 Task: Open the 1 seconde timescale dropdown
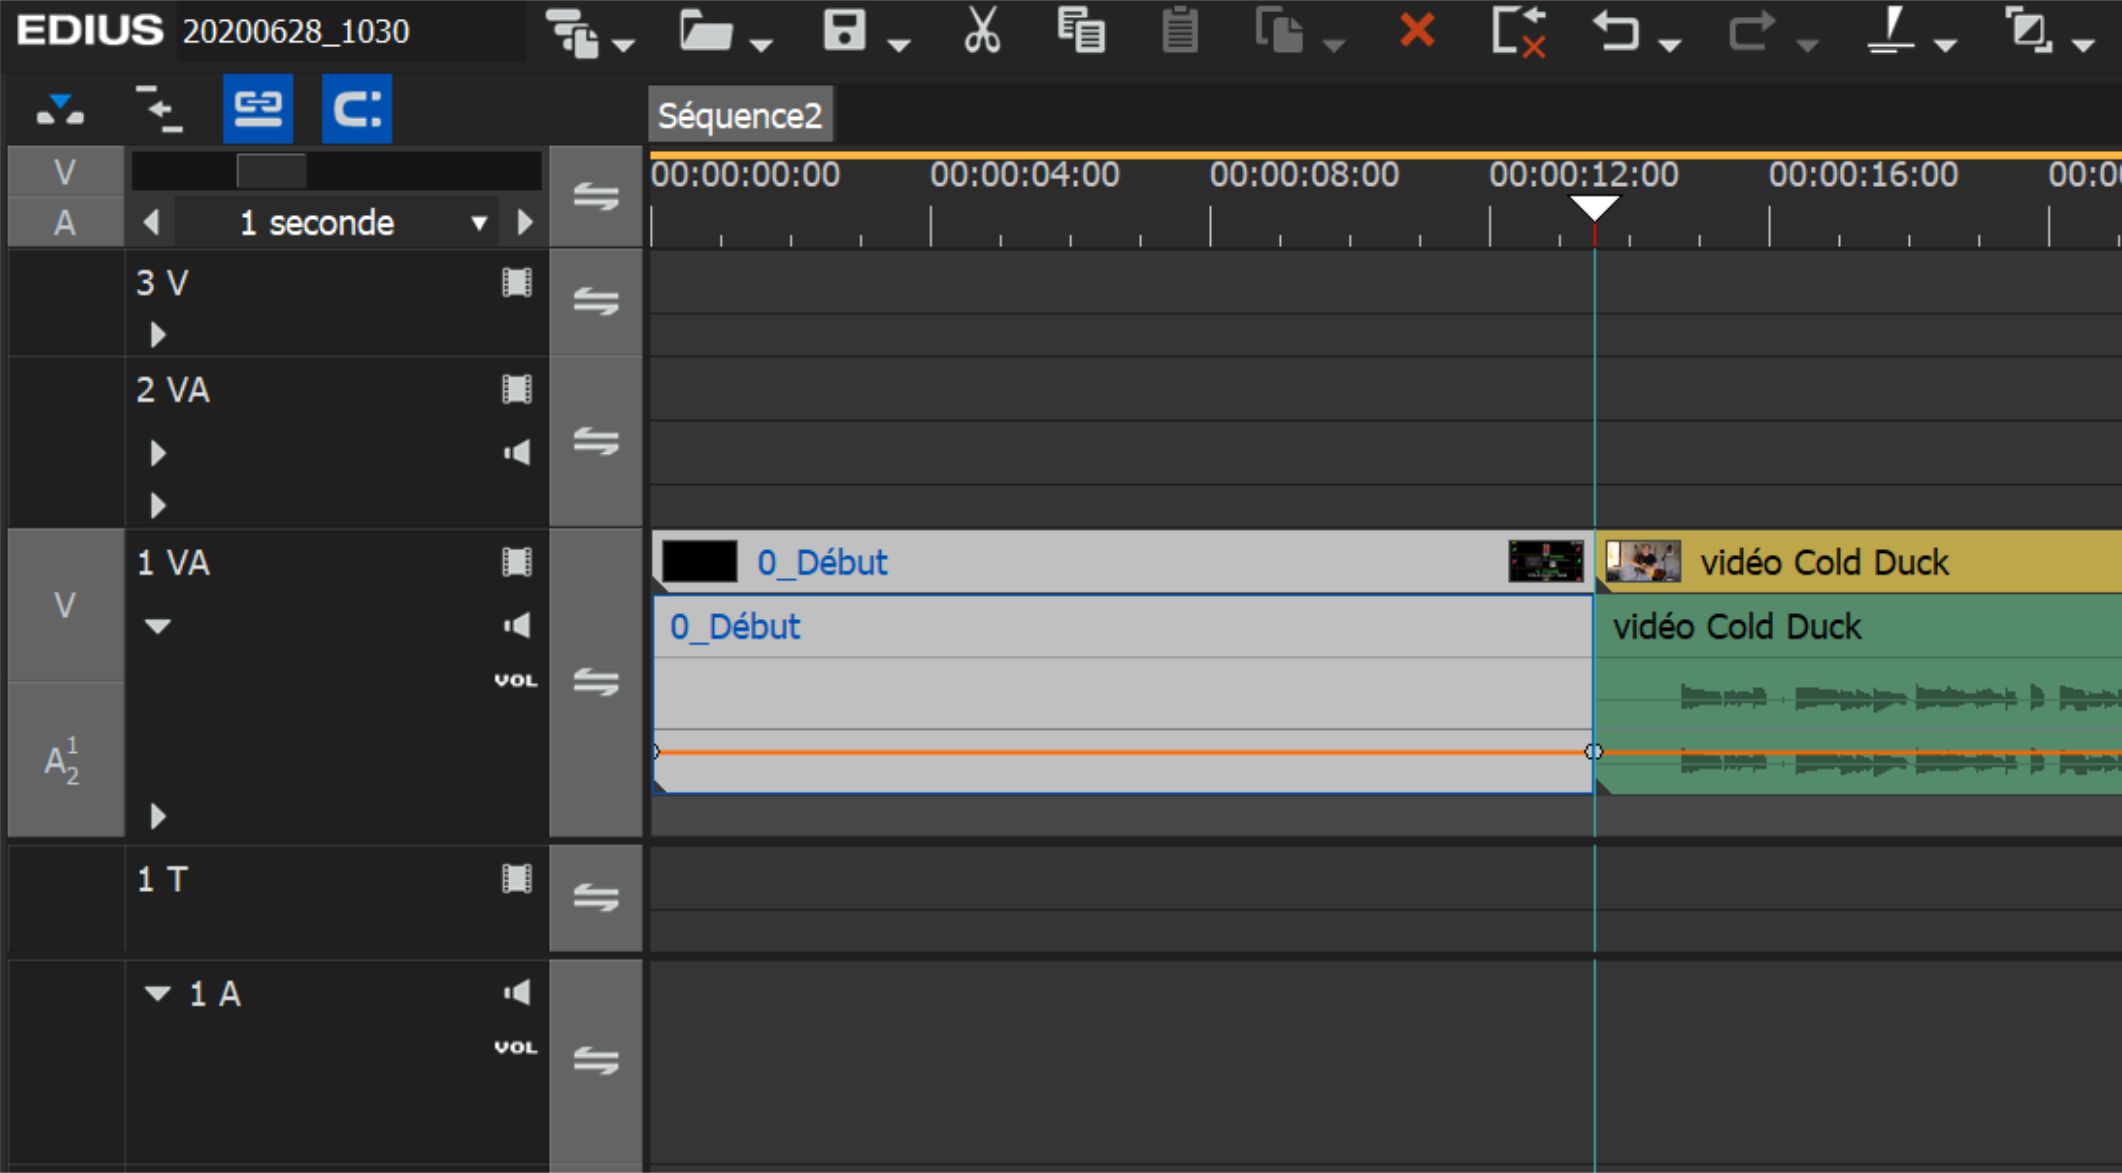479,223
